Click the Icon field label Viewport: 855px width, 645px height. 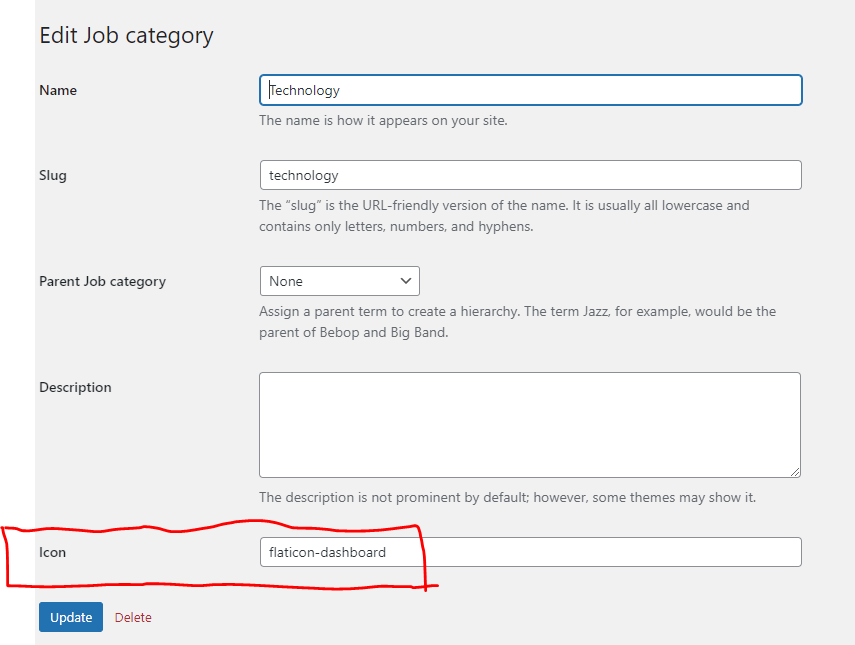52,552
